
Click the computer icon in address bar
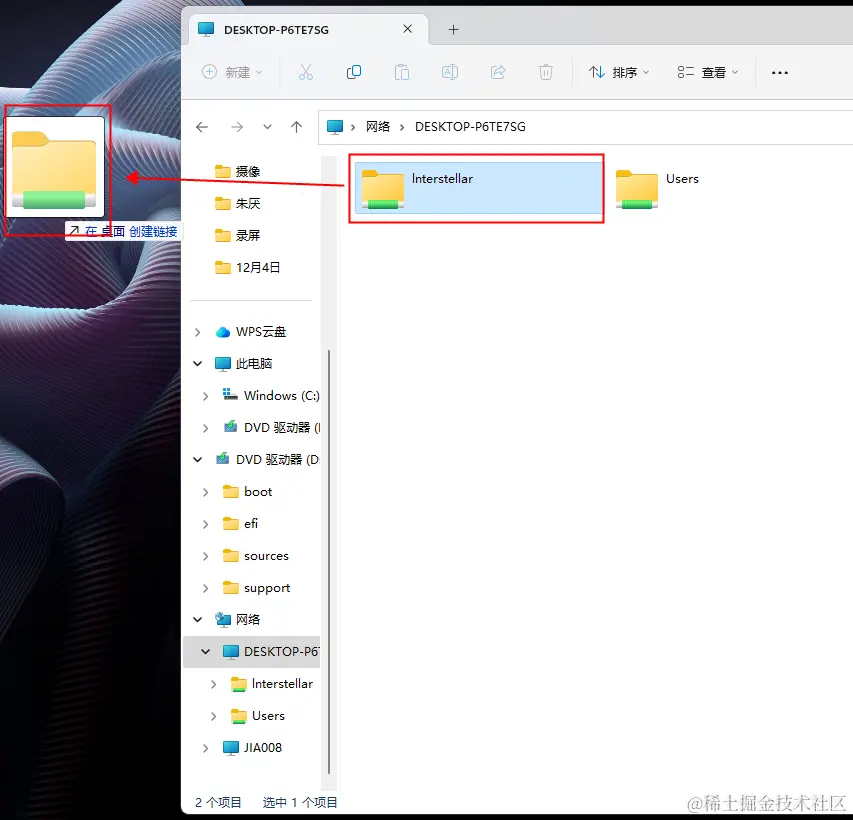[x=335, y=127]
